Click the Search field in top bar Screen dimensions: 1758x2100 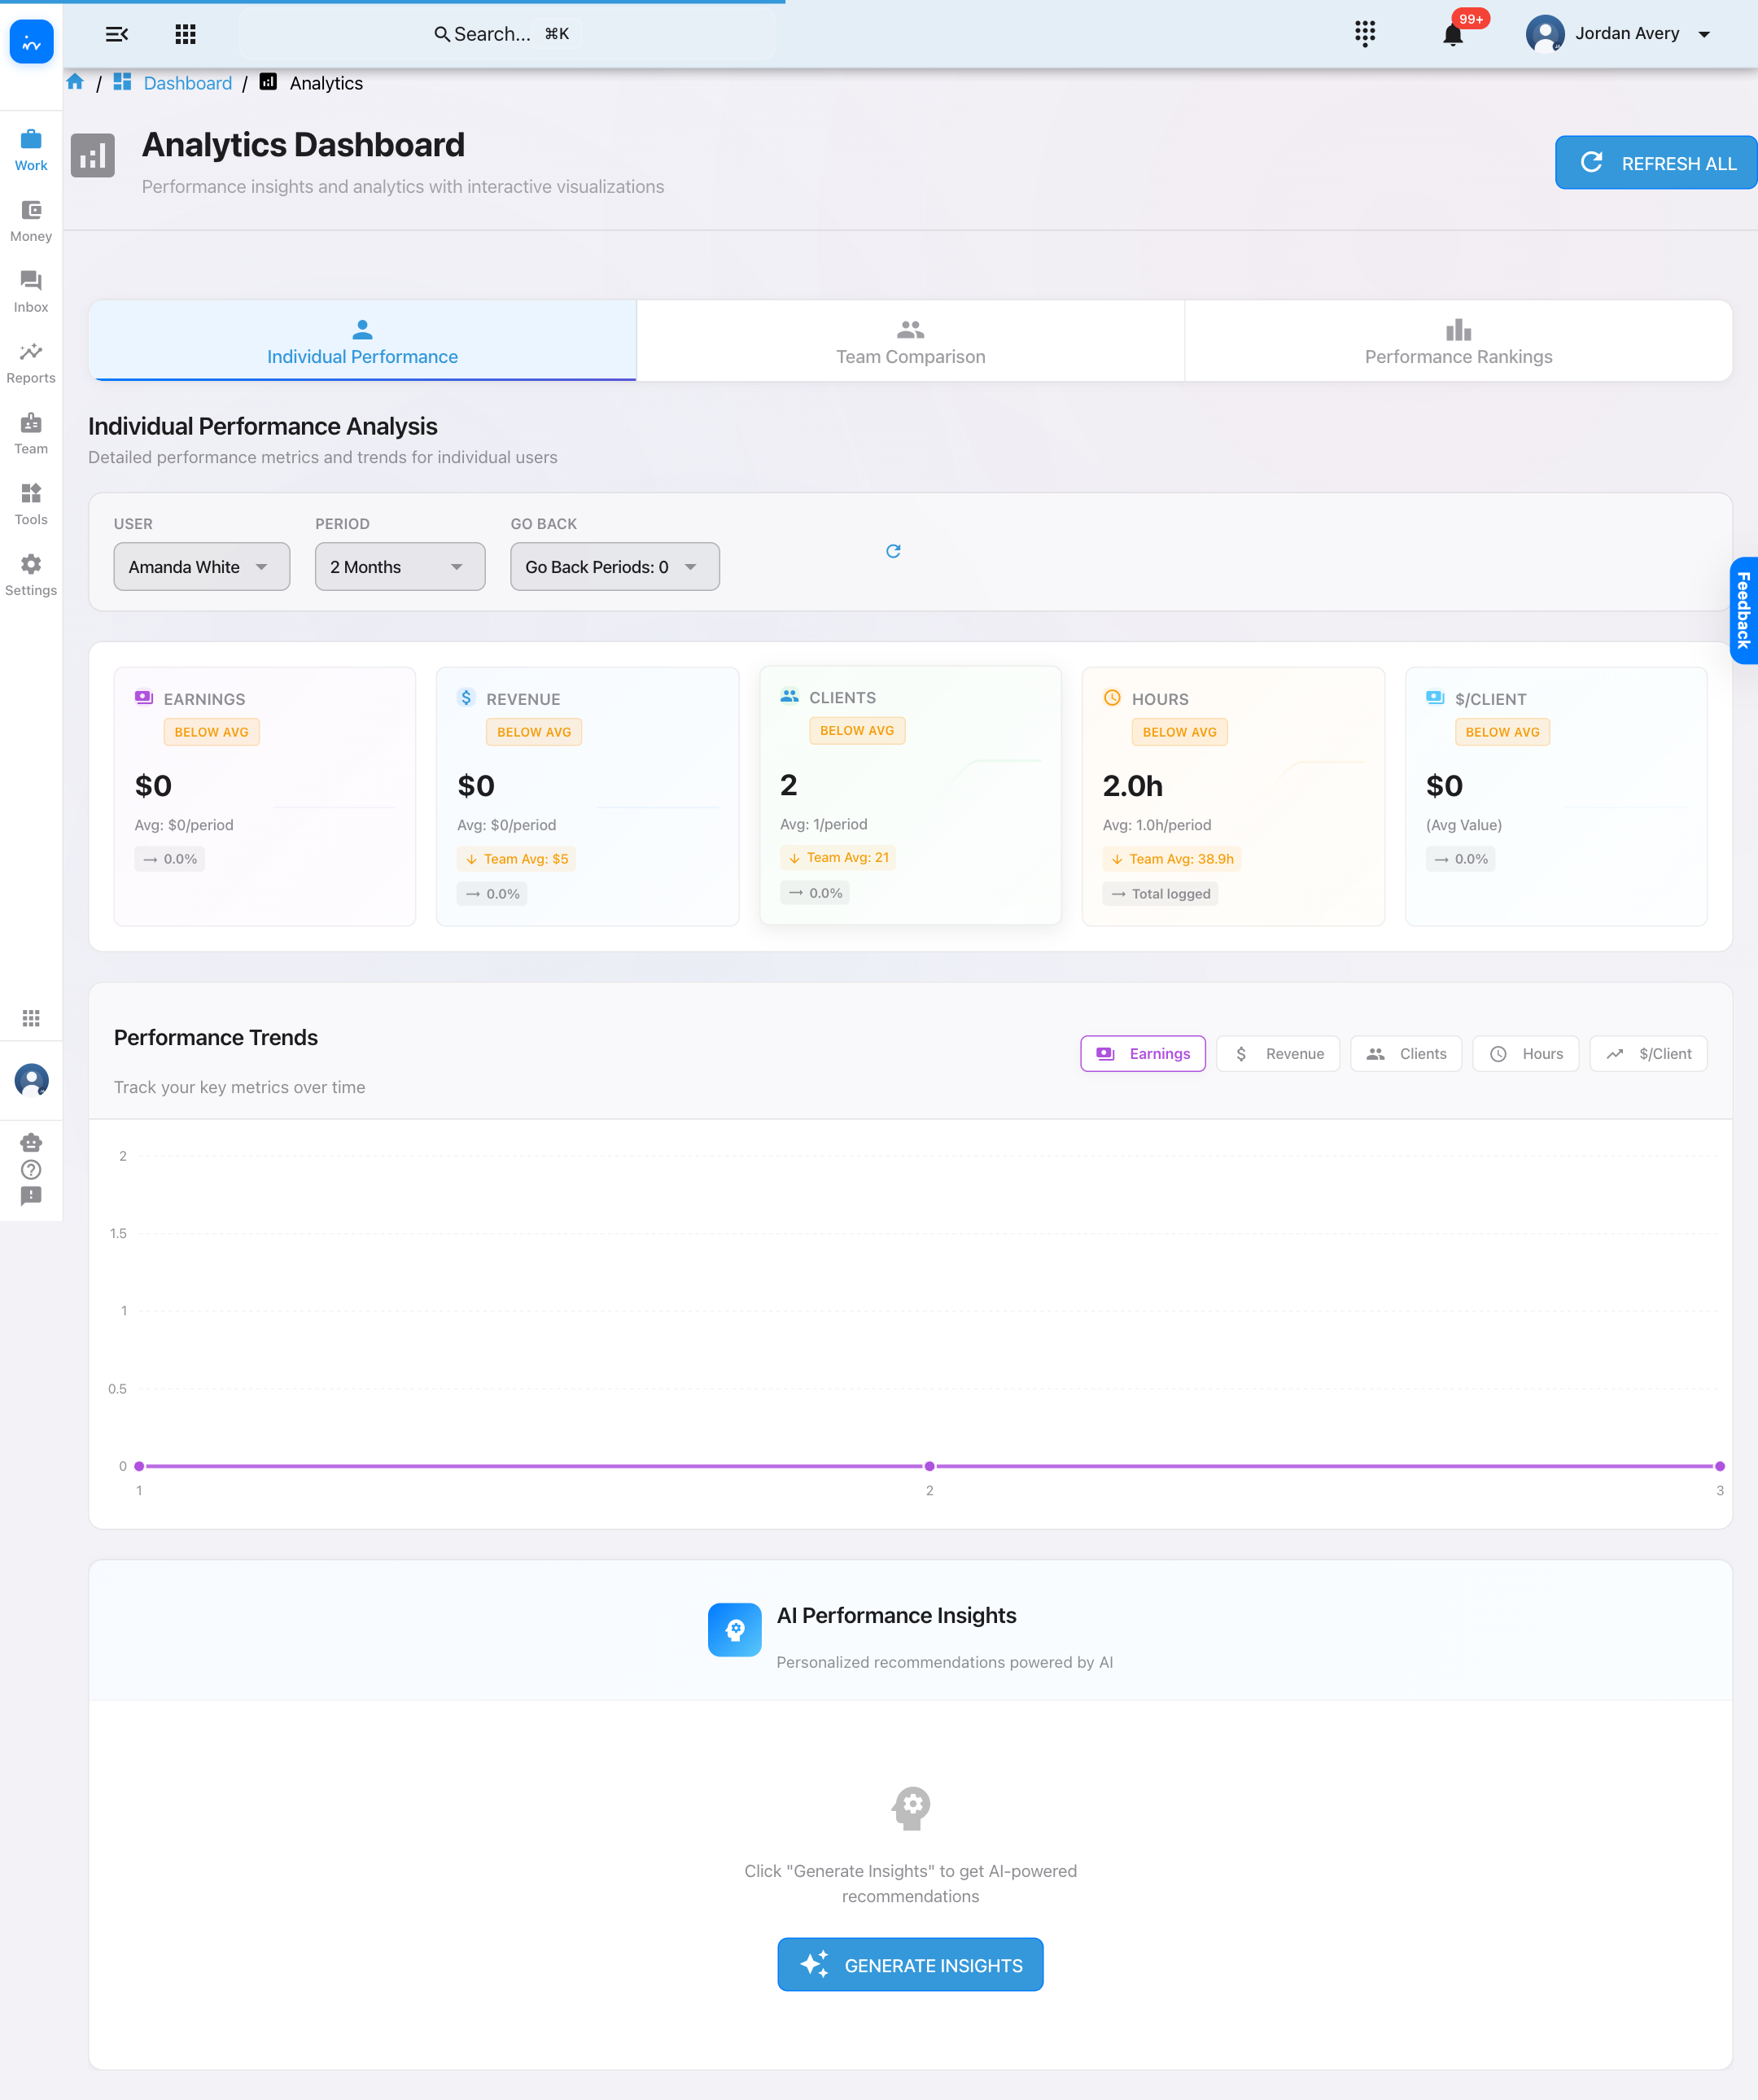(507, 34)
